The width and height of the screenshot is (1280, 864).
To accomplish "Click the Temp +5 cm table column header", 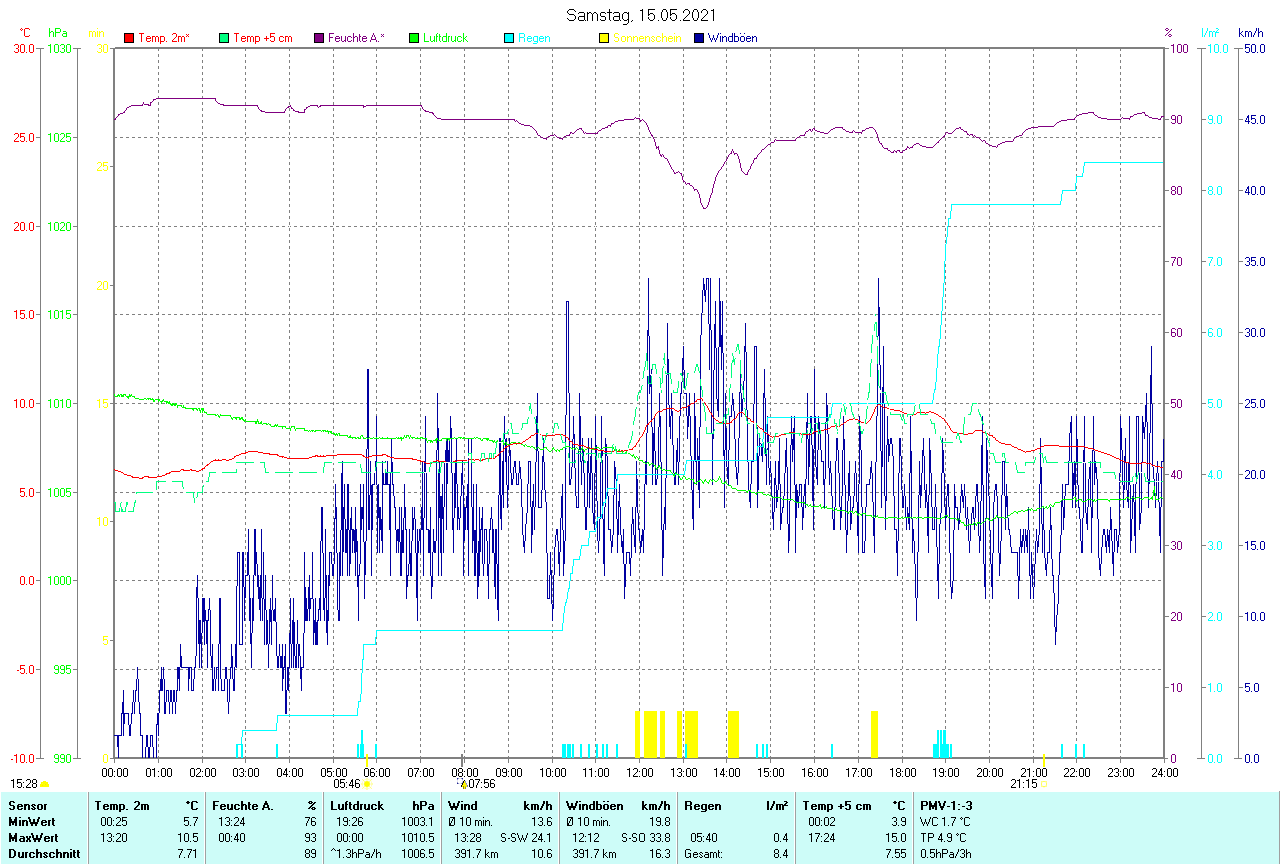I will point(837,805).
